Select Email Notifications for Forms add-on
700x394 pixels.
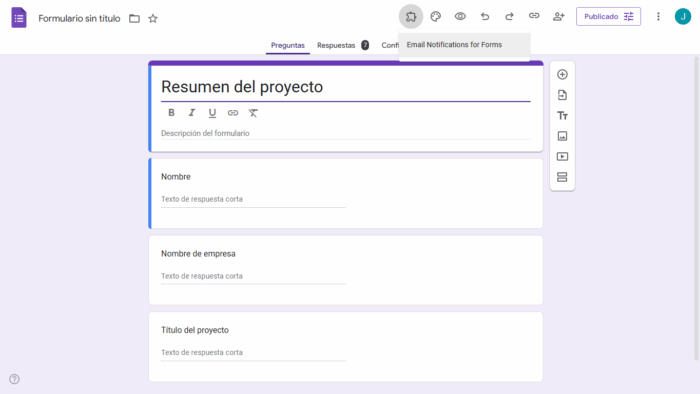pos(464,45)
